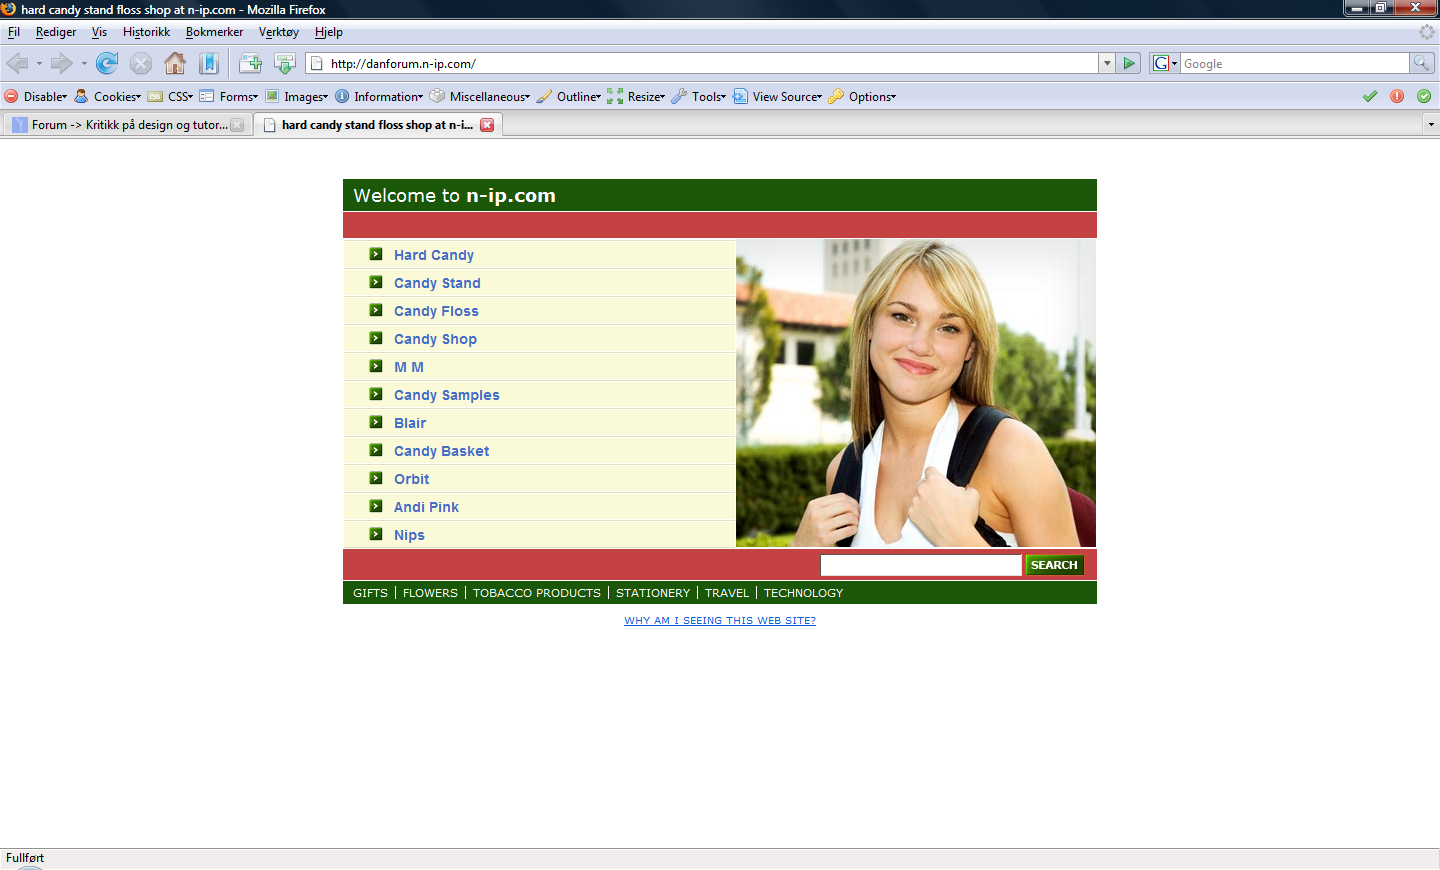This screenshot has height=870, width=1440.
Task: Click the magnifier search button in search box
Action: point(1421,63)
